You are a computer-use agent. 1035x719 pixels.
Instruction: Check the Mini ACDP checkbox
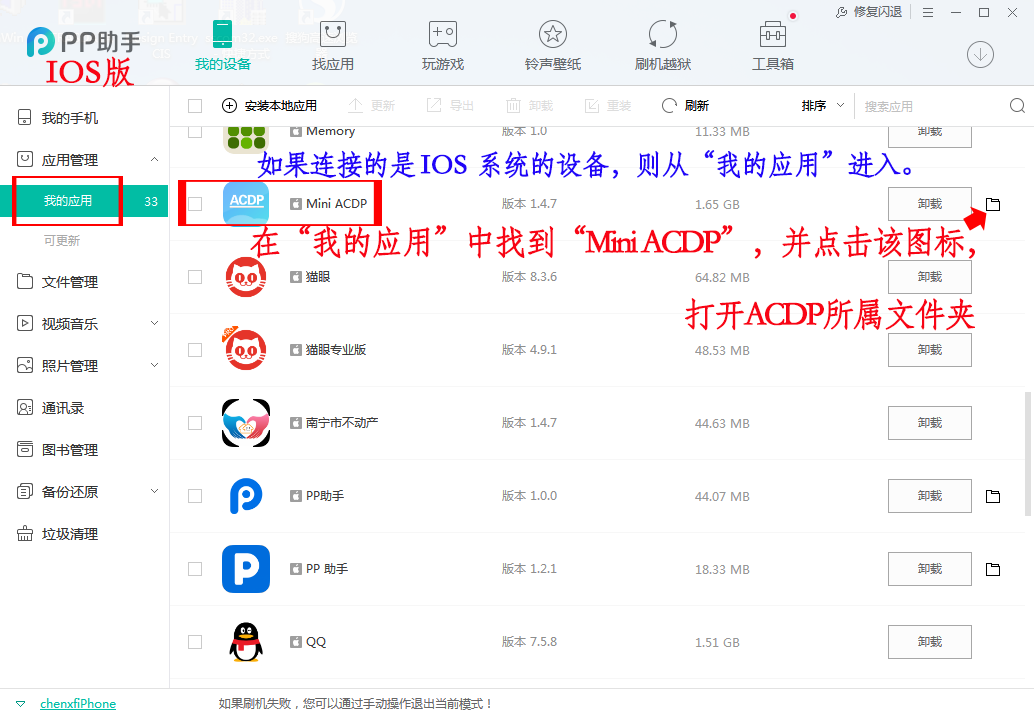click(195, 204)
